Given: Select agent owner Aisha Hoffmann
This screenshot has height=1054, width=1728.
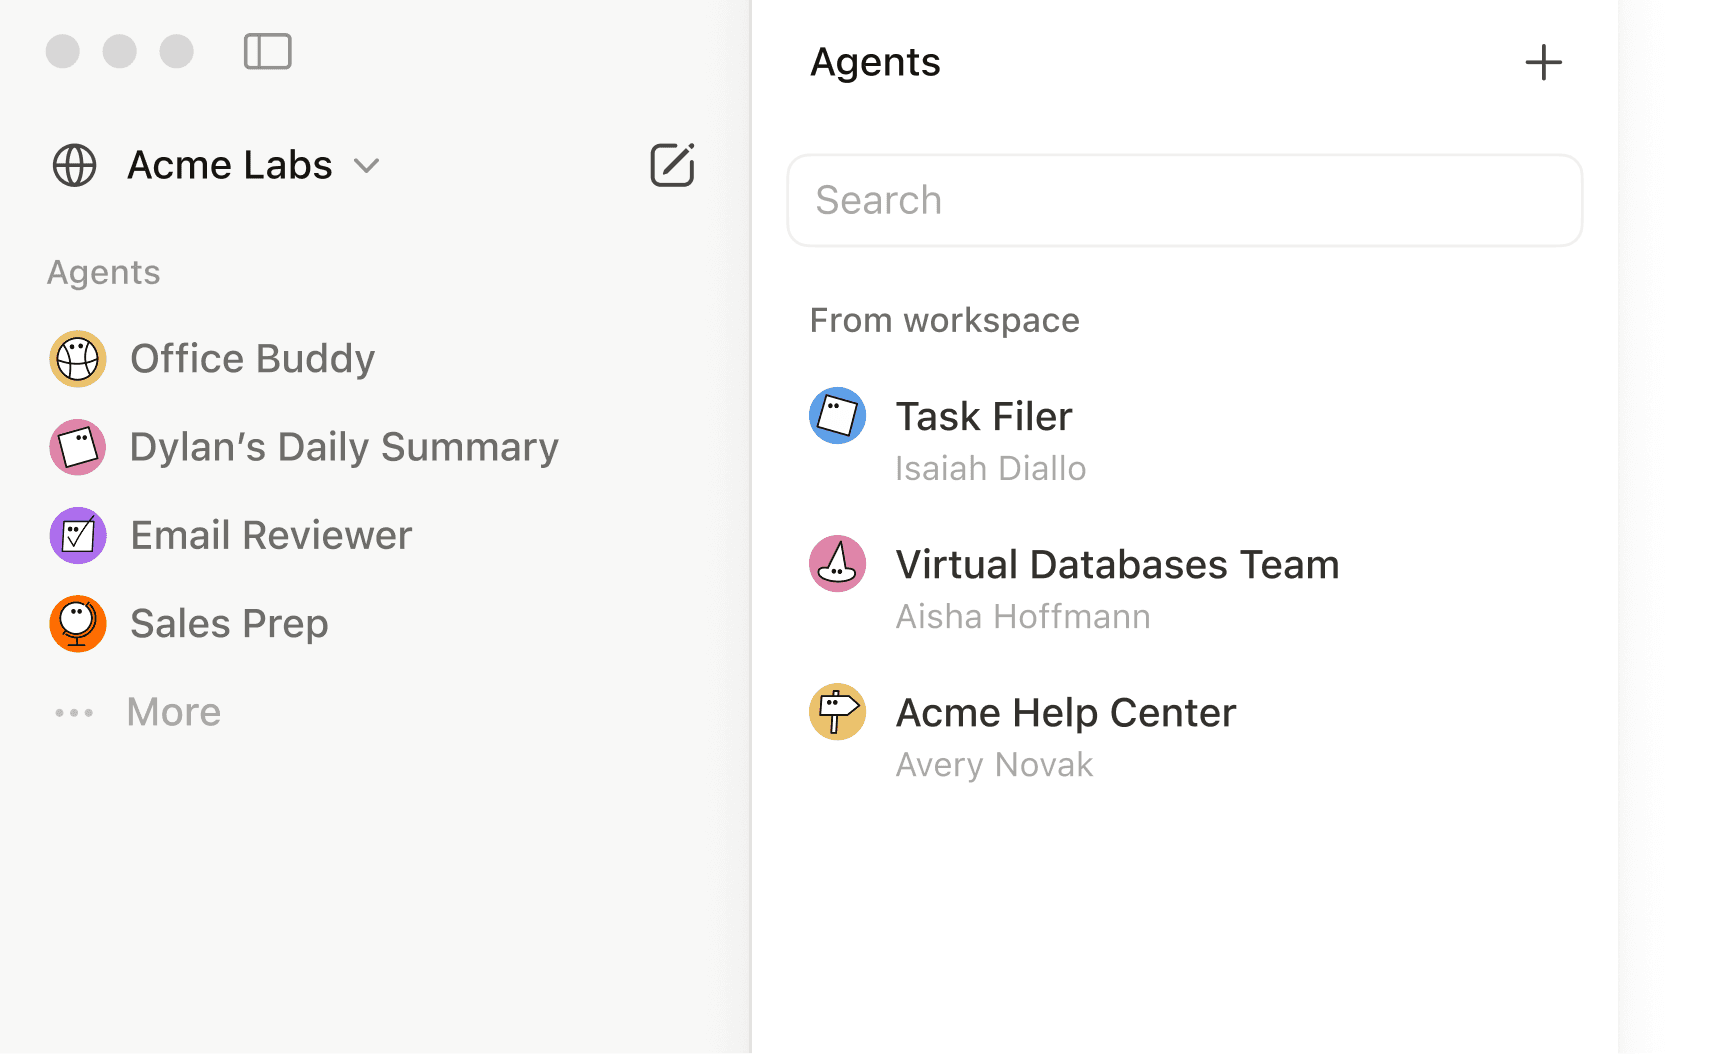Looking at the screenshot, I should point(1022,615).
